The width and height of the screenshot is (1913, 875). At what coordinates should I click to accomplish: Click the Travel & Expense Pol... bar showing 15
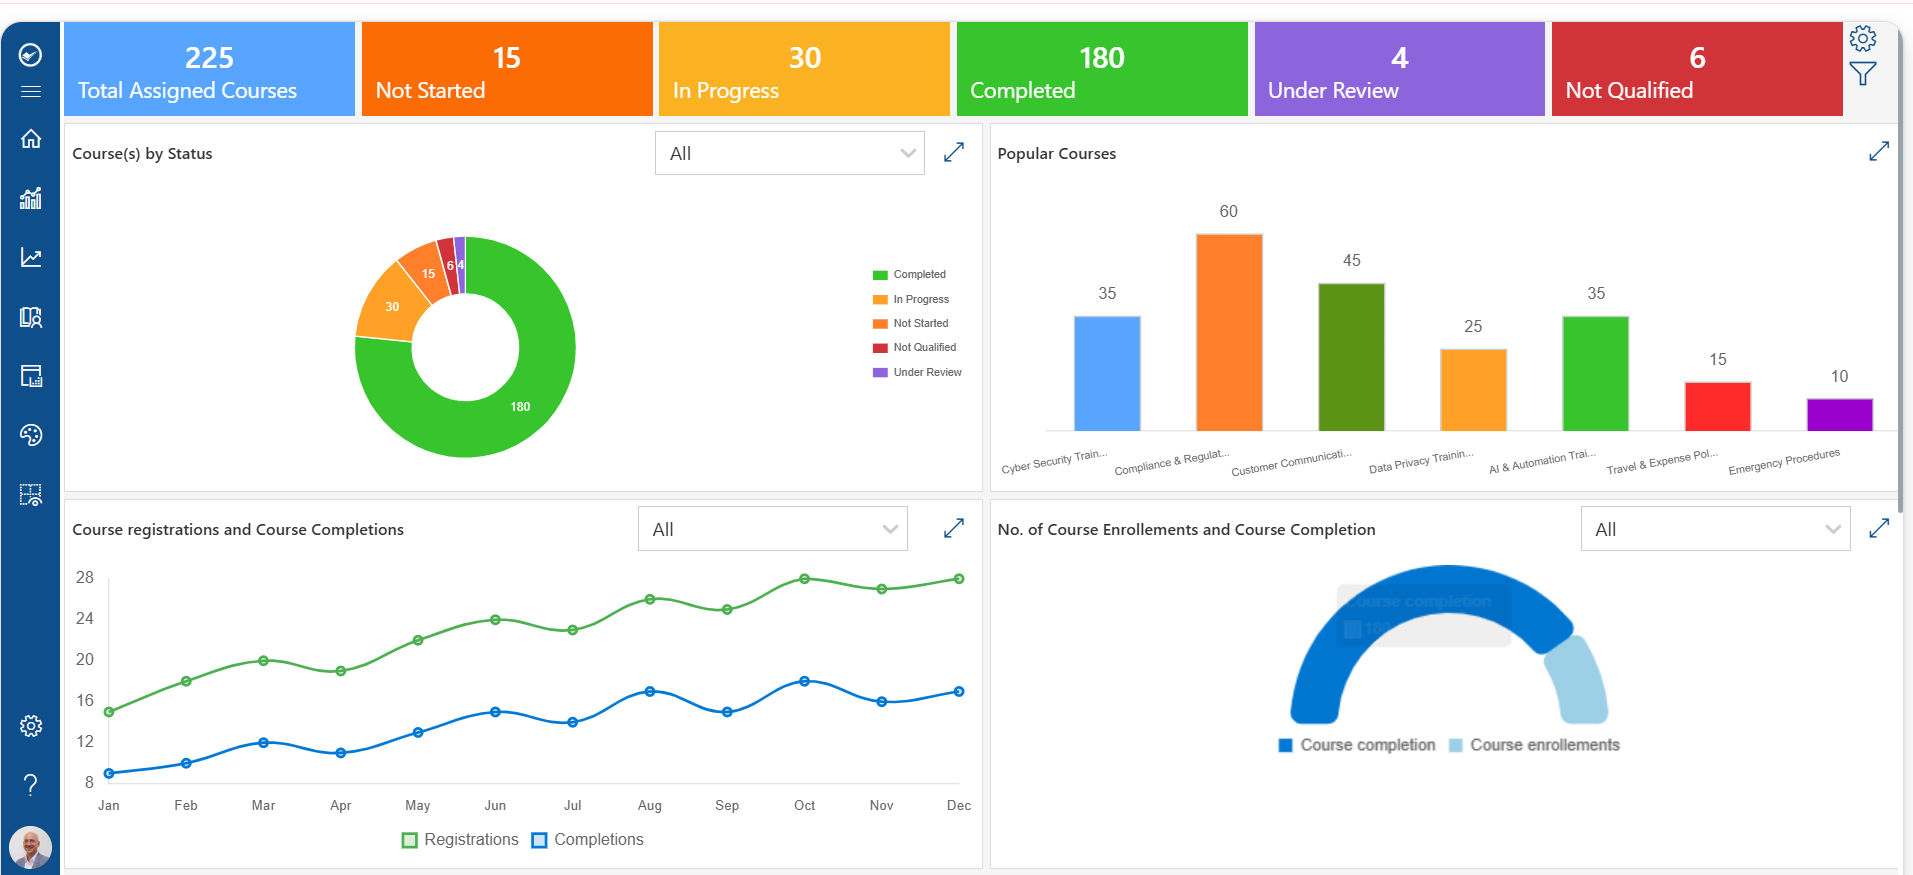coord(1717,406)
